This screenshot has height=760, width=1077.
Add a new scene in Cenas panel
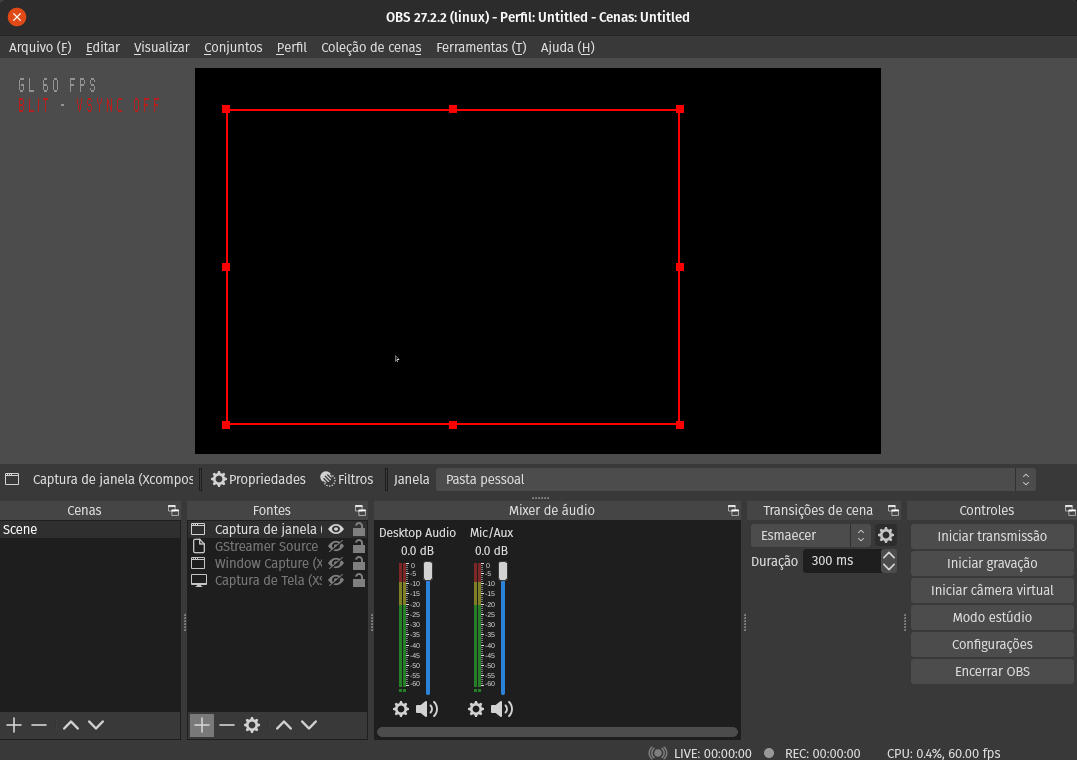point(14,725)
